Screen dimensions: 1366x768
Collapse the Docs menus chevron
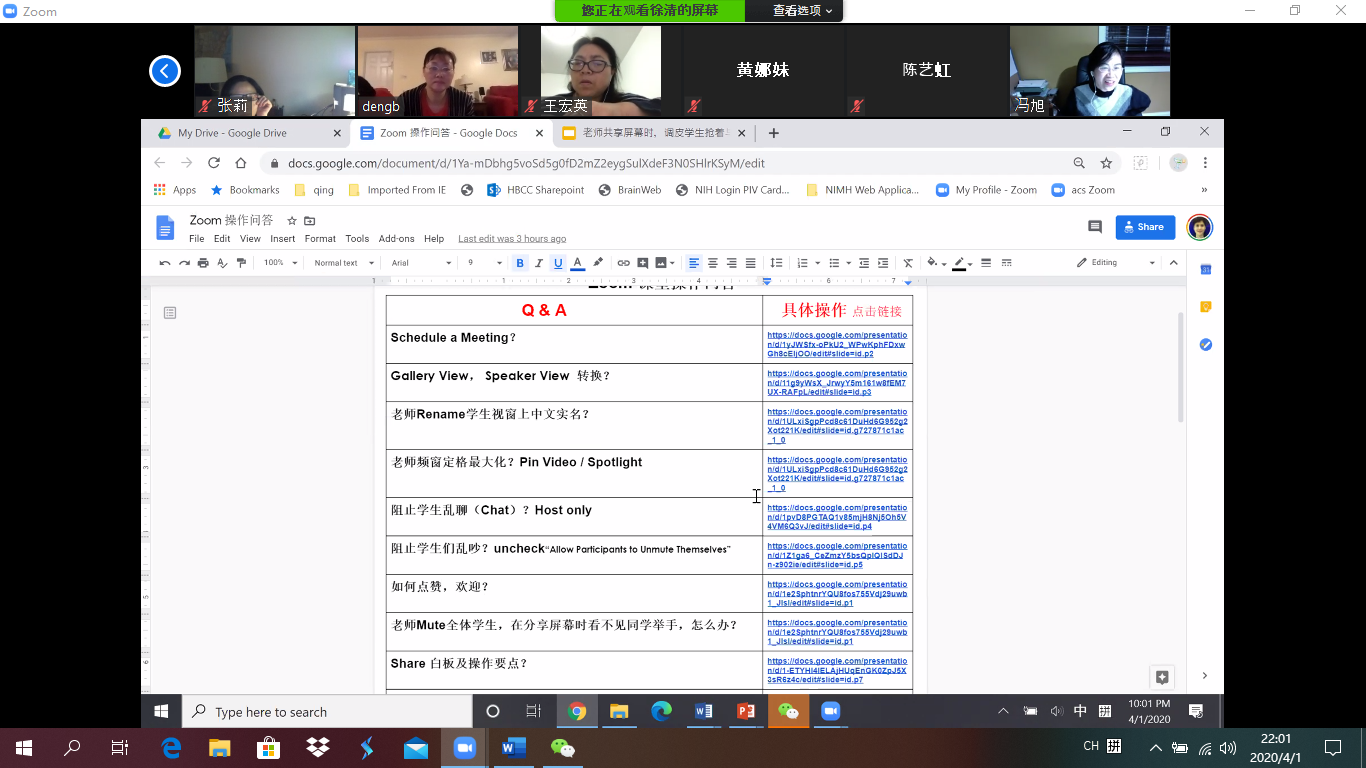[1174, 263]
